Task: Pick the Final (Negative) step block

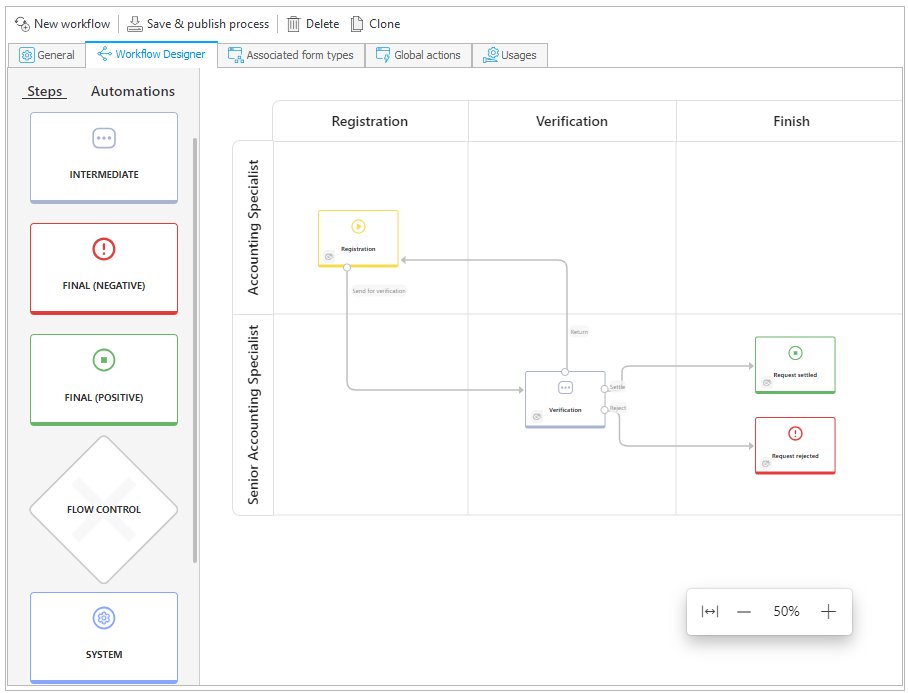Action: (x=104, y=268)
